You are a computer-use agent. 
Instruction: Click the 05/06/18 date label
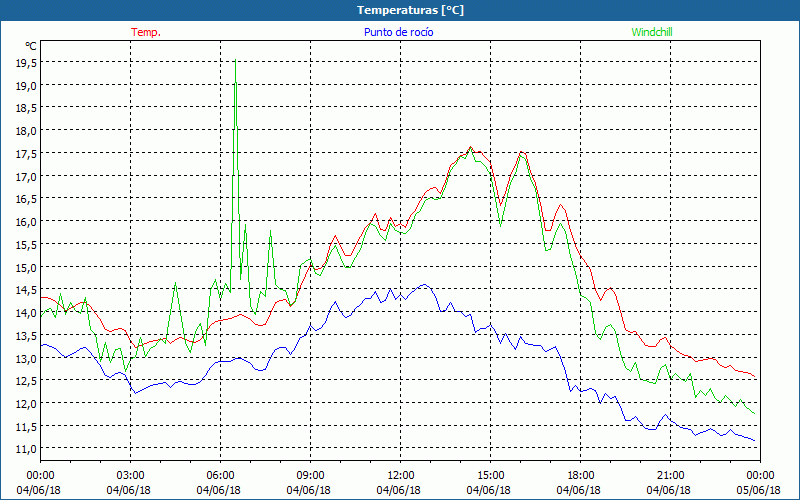click(x=758, y=490)
